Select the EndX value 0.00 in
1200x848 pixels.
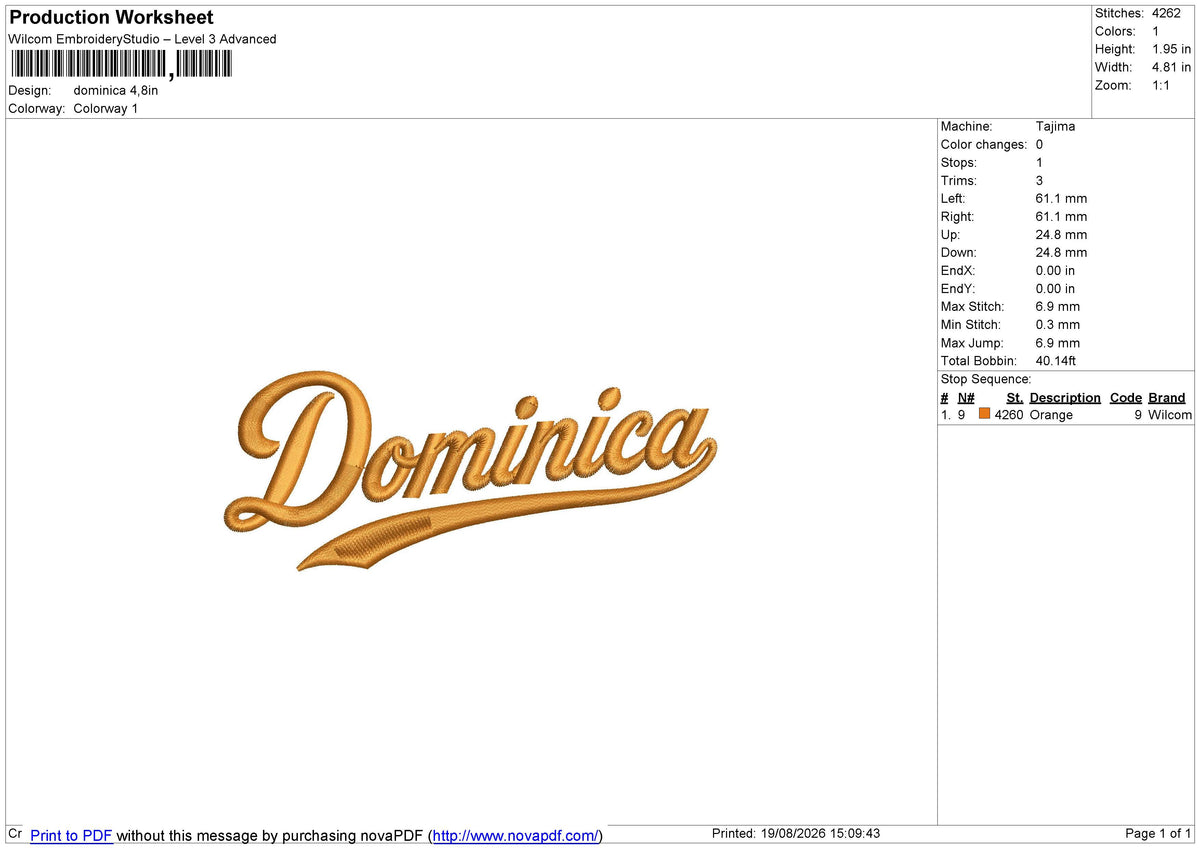pyautogui.click(x=1056, y=270)
